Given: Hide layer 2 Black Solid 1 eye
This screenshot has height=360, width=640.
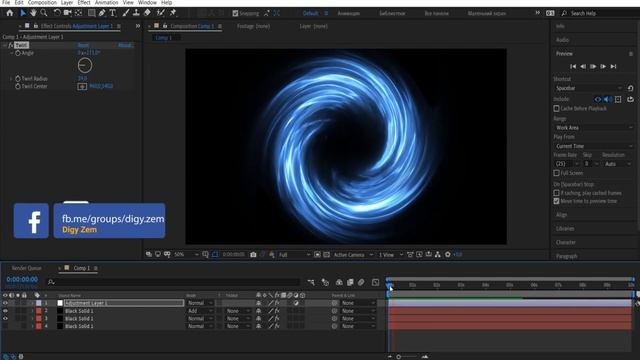Looking at the screenshot, I should [x=5, y=311].
